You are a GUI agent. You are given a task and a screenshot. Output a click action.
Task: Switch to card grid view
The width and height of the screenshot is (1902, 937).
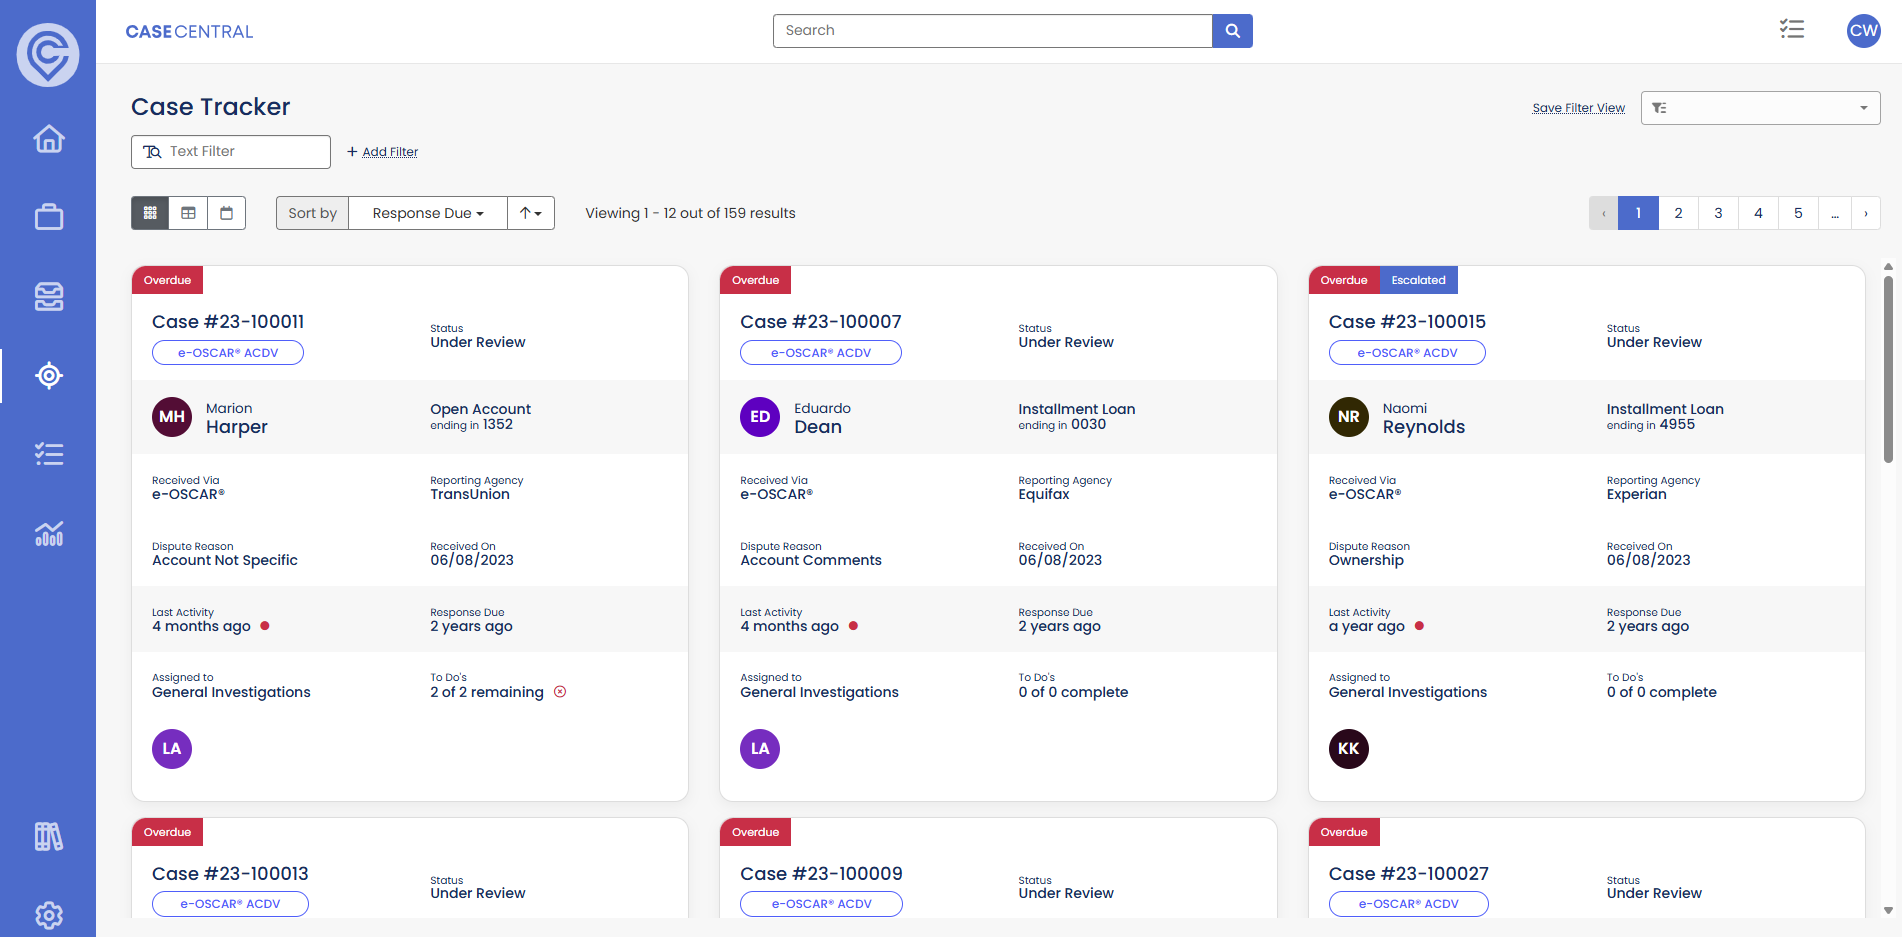point(150,213)
